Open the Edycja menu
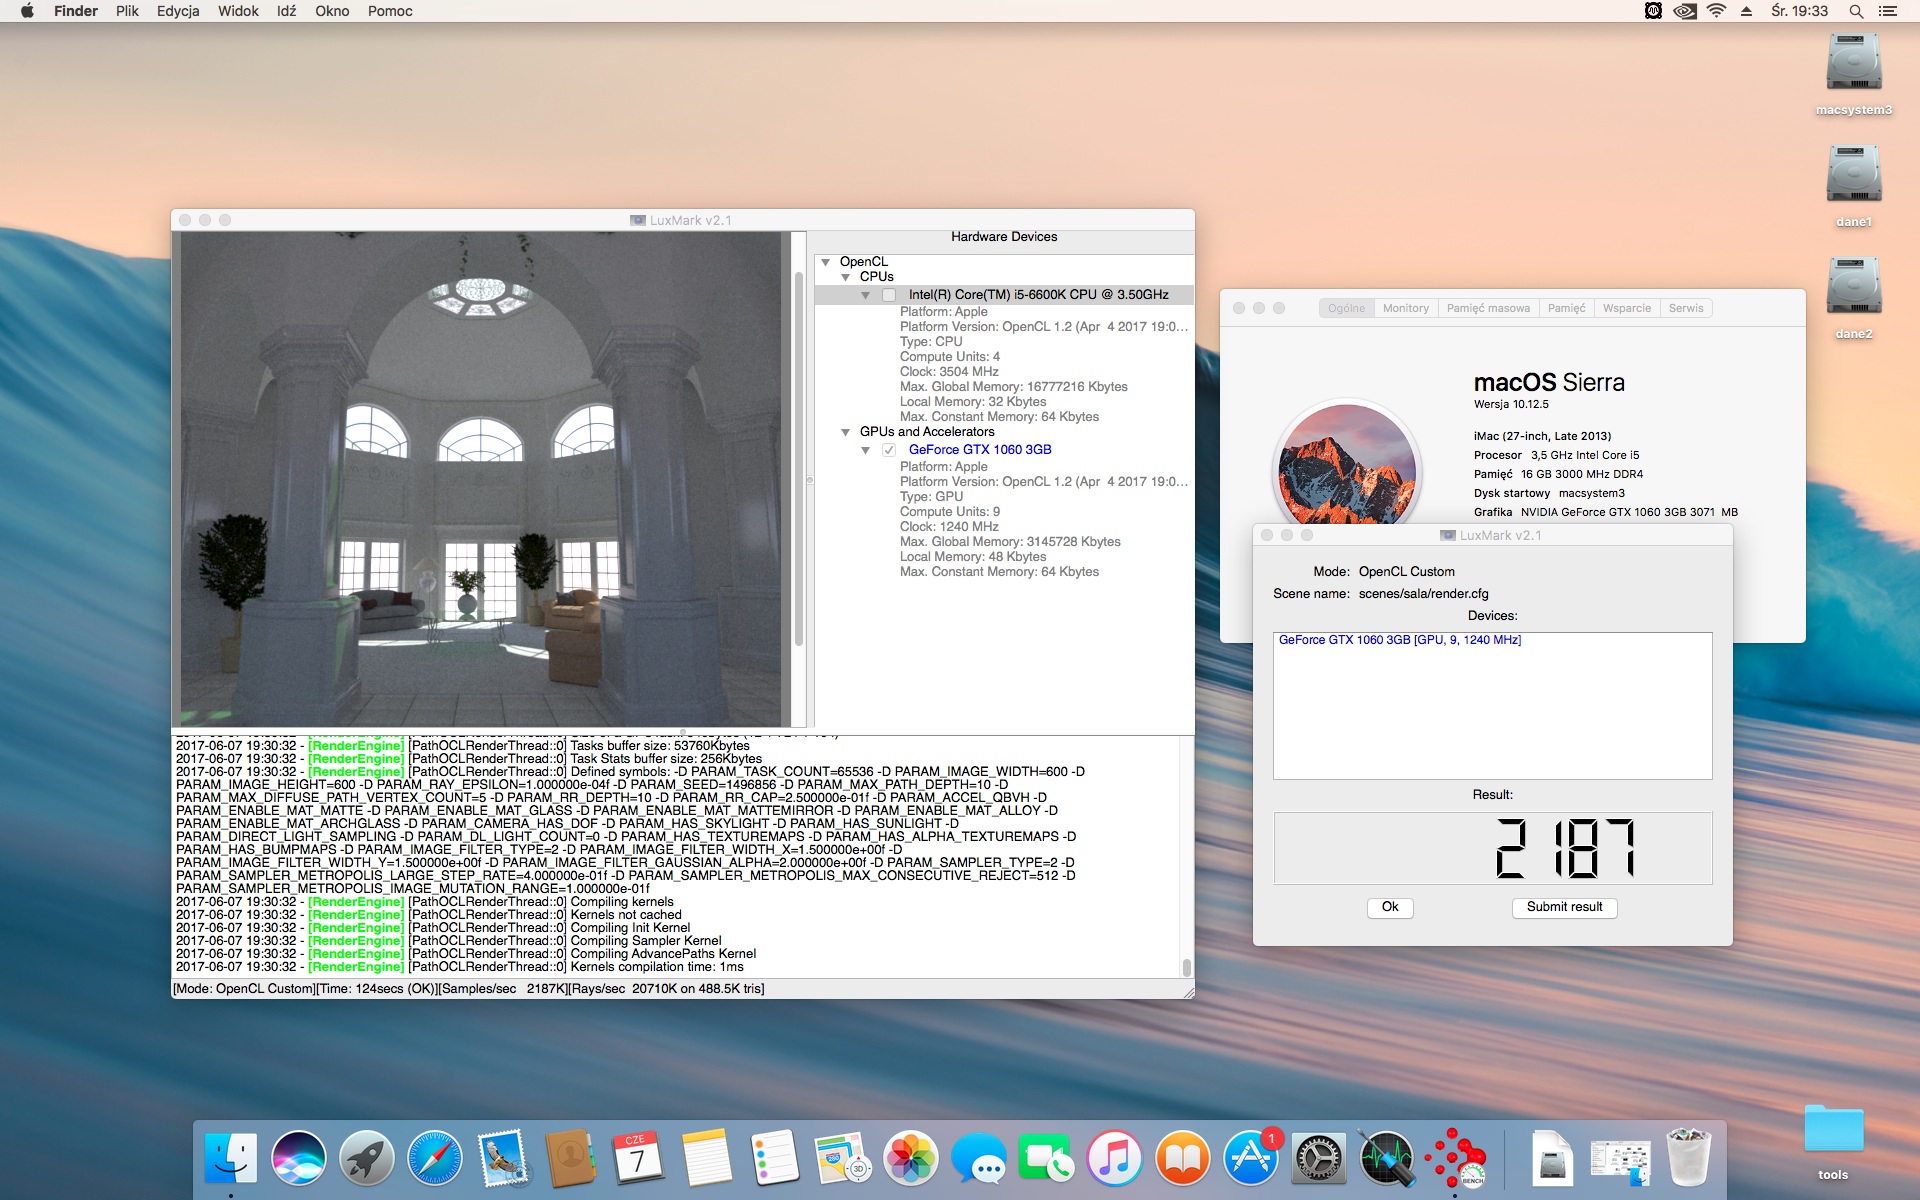The image size is (1920, 1200). pyautogui.click(x=178, y=11)
